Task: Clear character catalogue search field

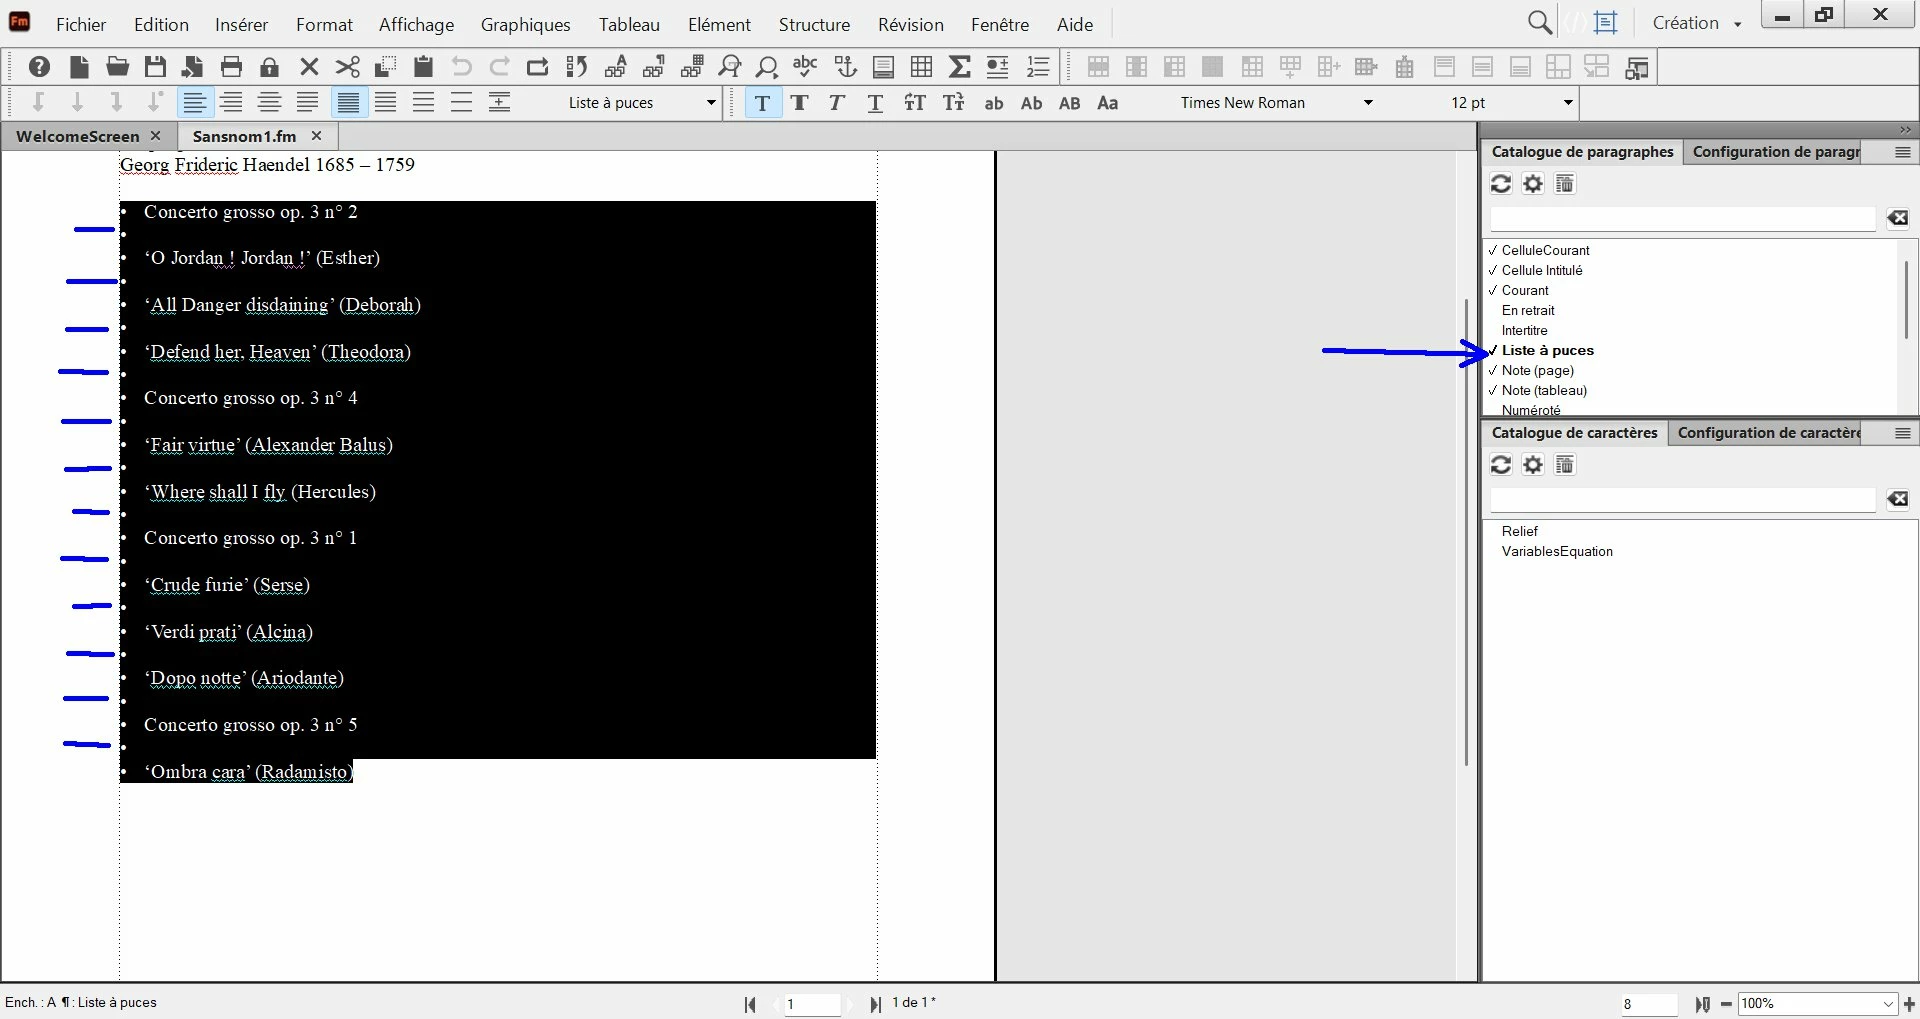Action: click(x=1898, y=499)
